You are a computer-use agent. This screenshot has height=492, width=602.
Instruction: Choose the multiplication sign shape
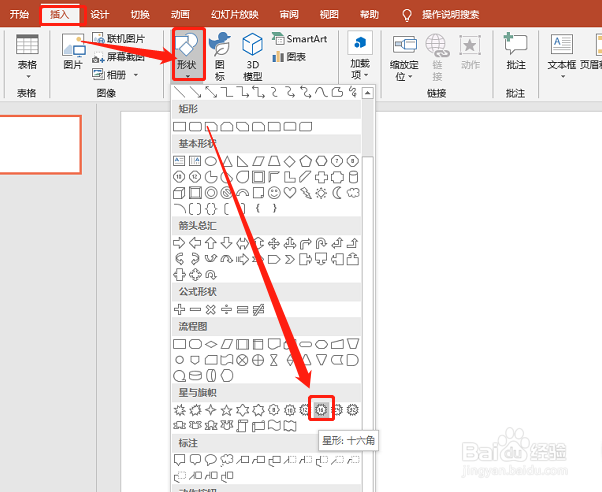211,309
